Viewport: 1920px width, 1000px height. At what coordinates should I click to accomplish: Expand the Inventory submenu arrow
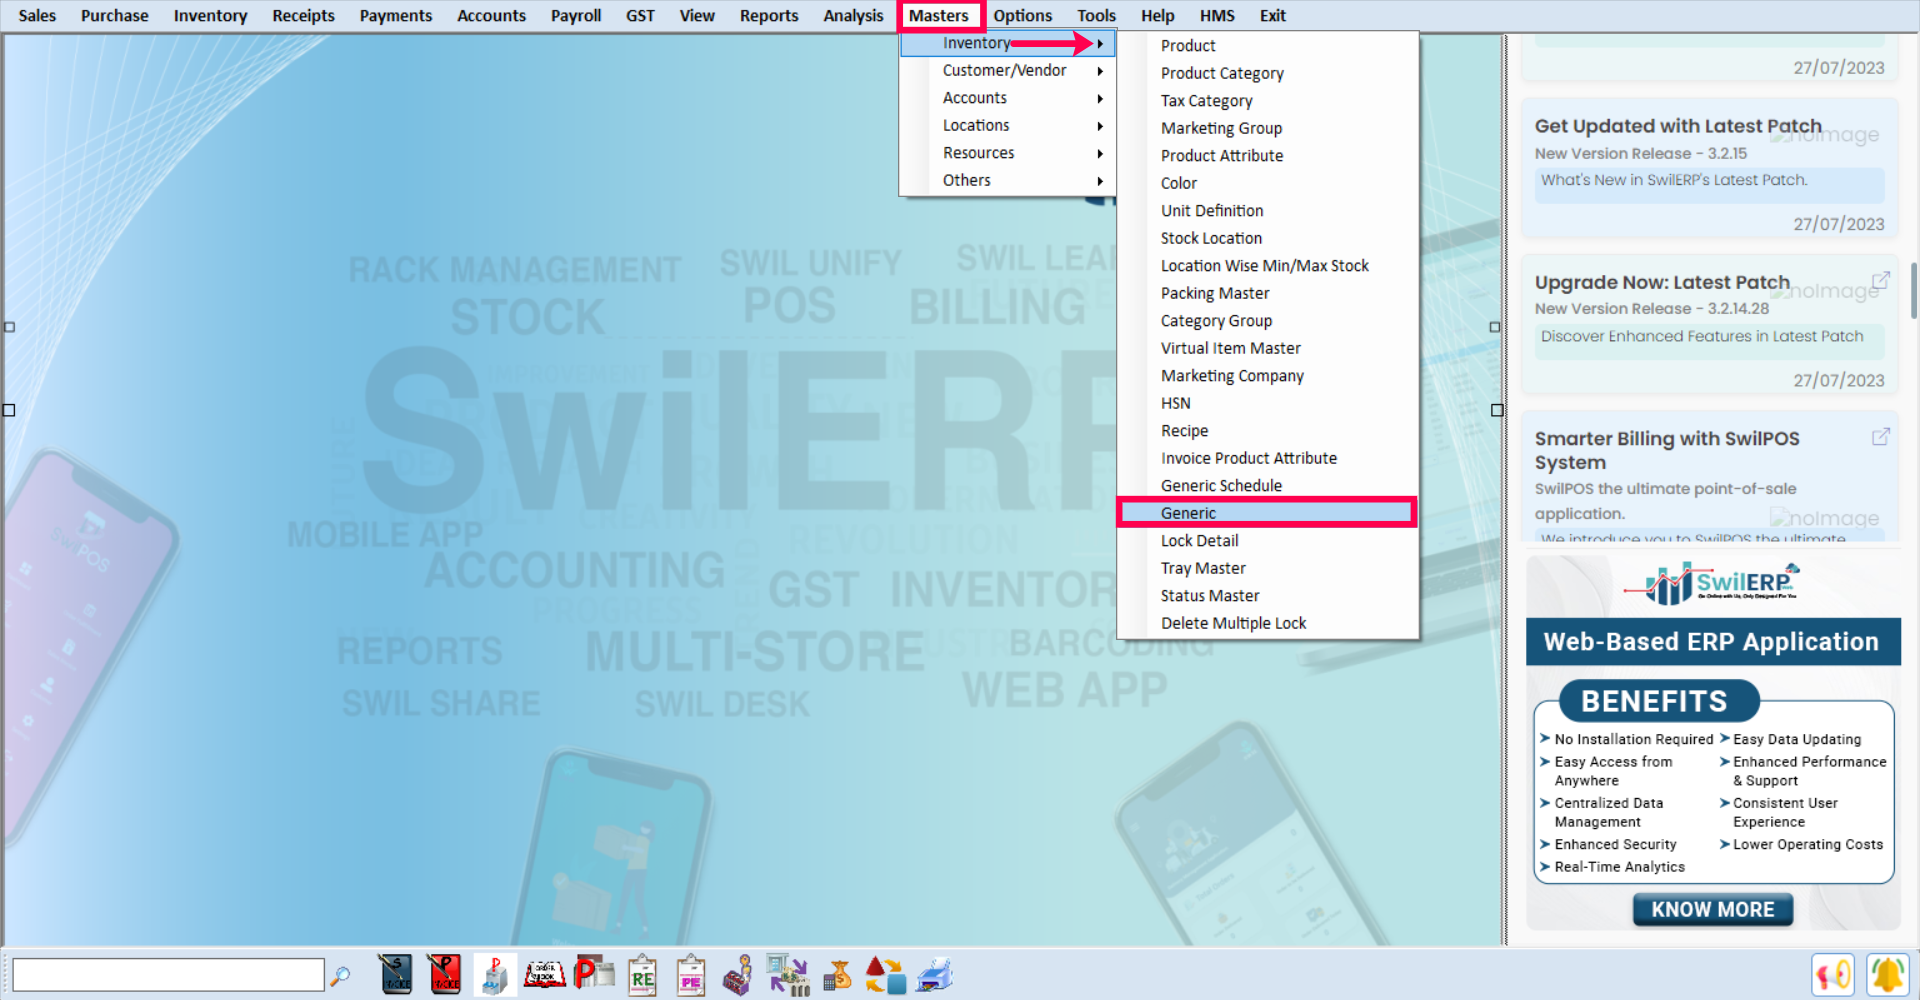click(1100, 43)
